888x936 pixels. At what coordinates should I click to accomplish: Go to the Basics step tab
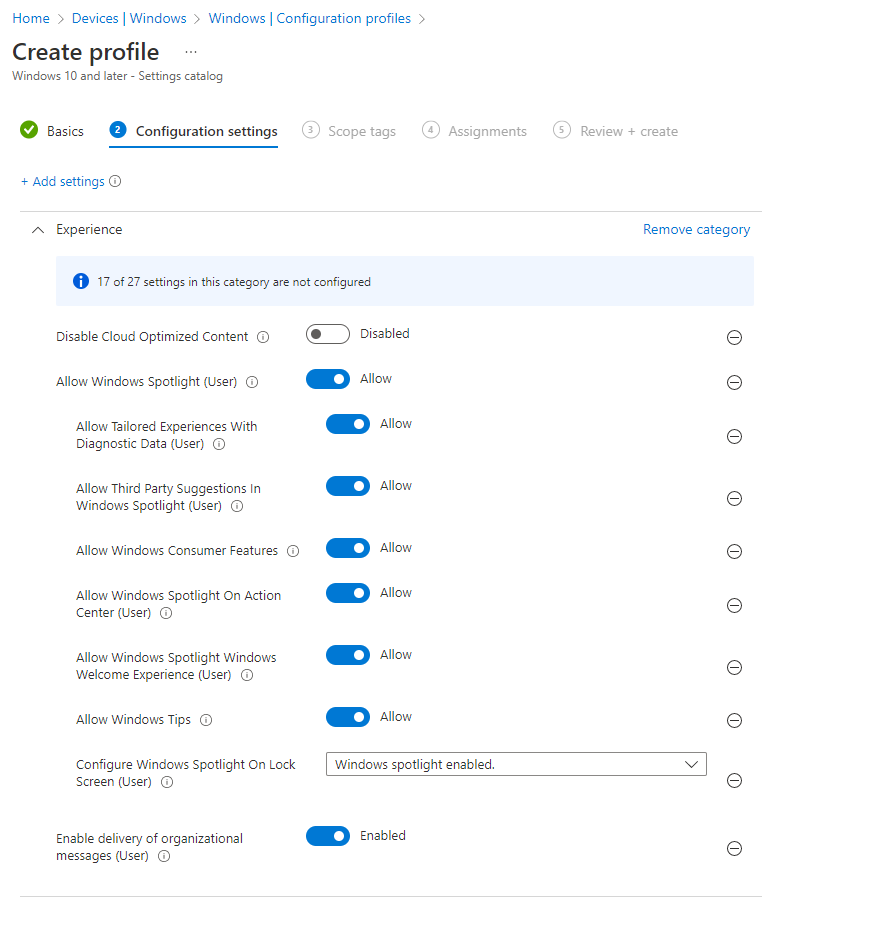(x=53, y=131)
